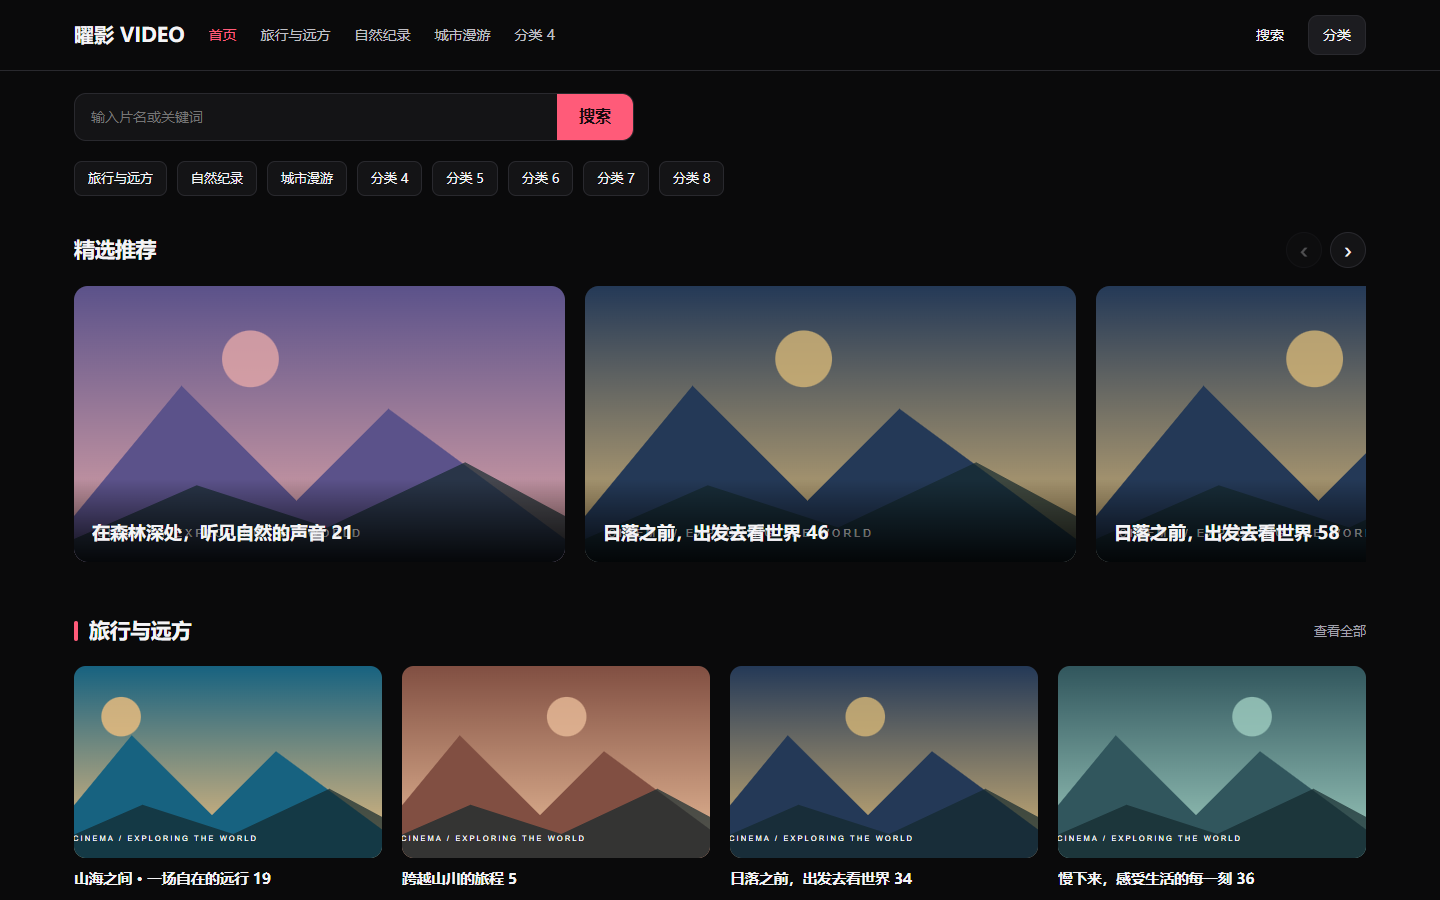Open featured card 日落之前，出发去看世界 46

pyautogui.click(x=830, y=424)
